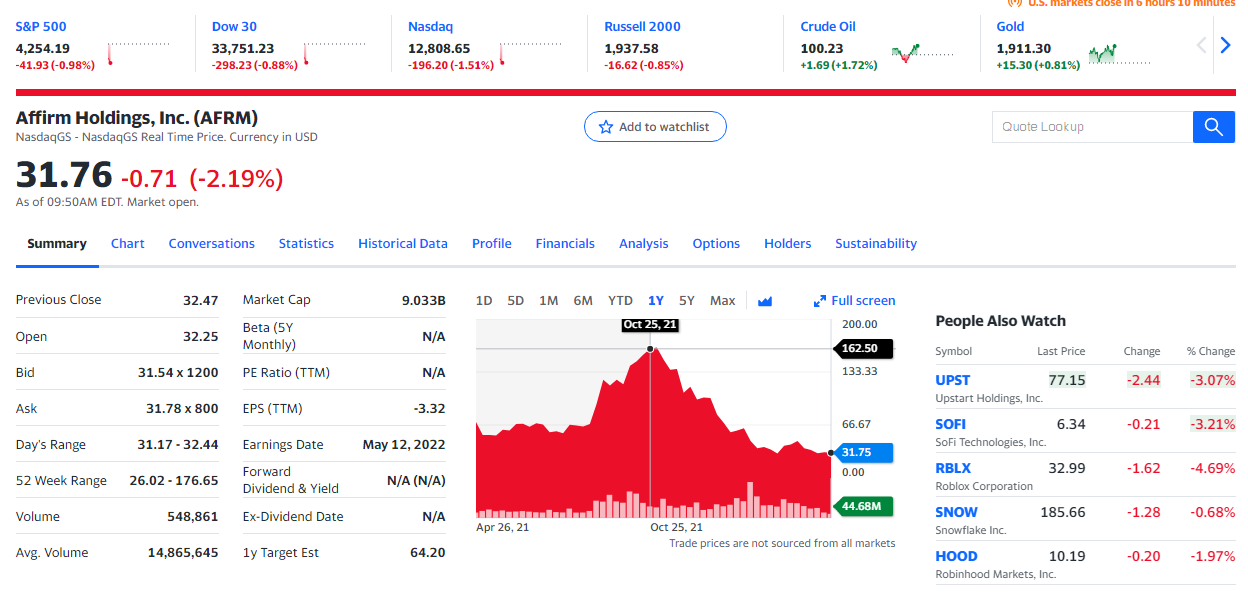The height and width of the screenshot is (601, 1248).
Task: Open the Dow 30 index link
Action: [x=234, y=27]
